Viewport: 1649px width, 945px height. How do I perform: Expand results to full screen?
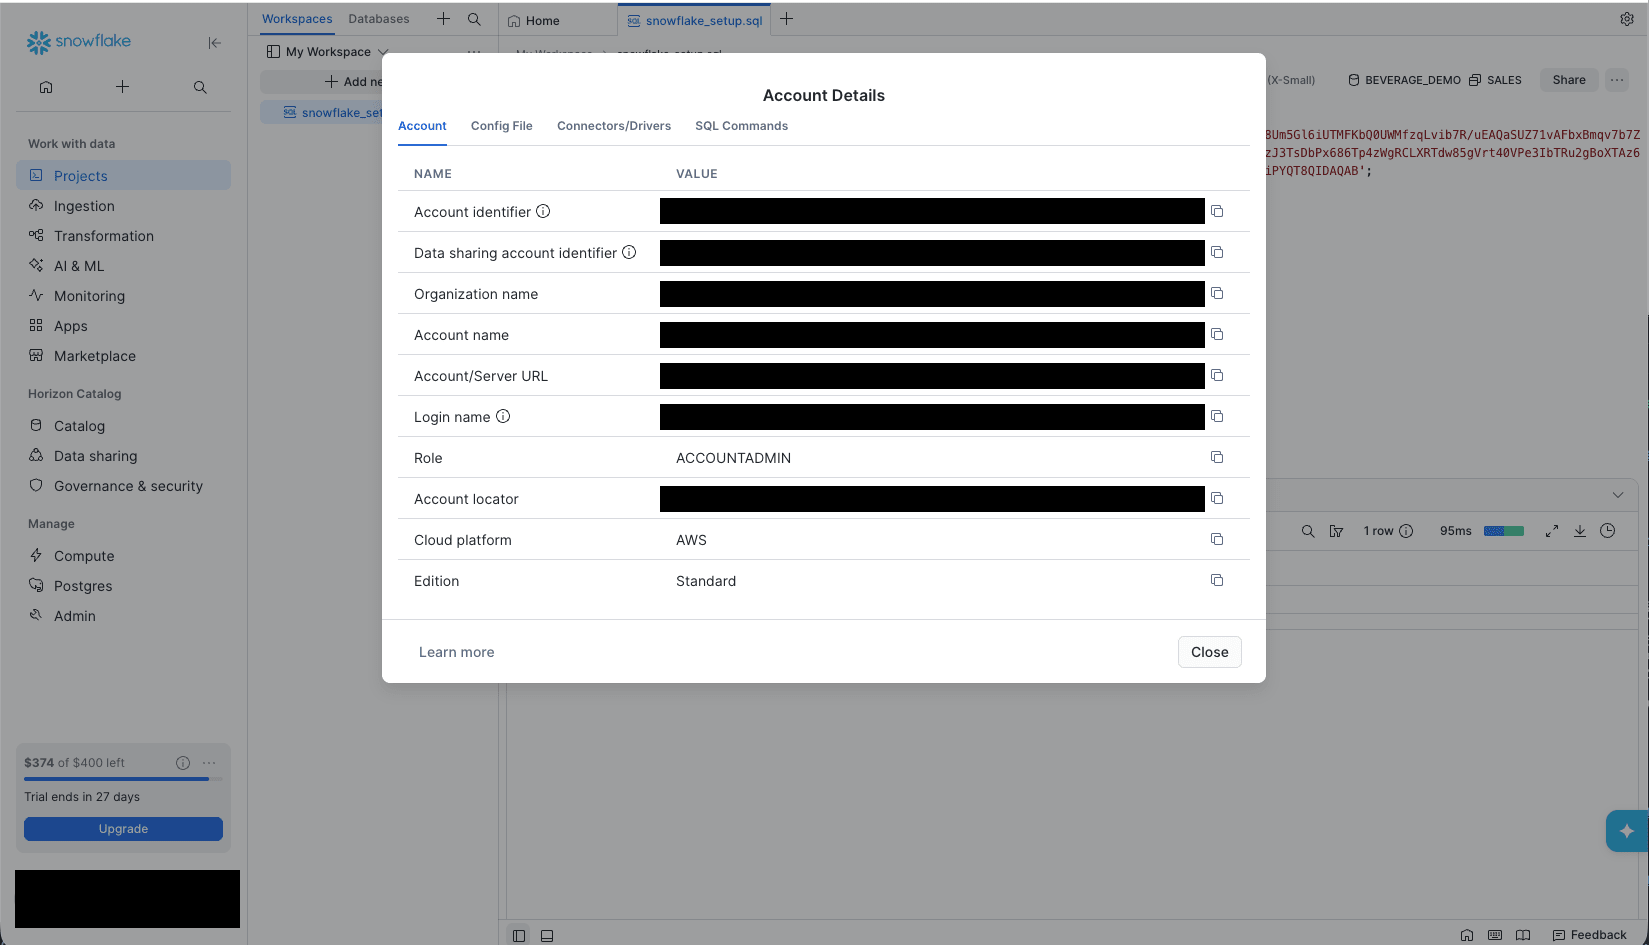point(1552,531)
